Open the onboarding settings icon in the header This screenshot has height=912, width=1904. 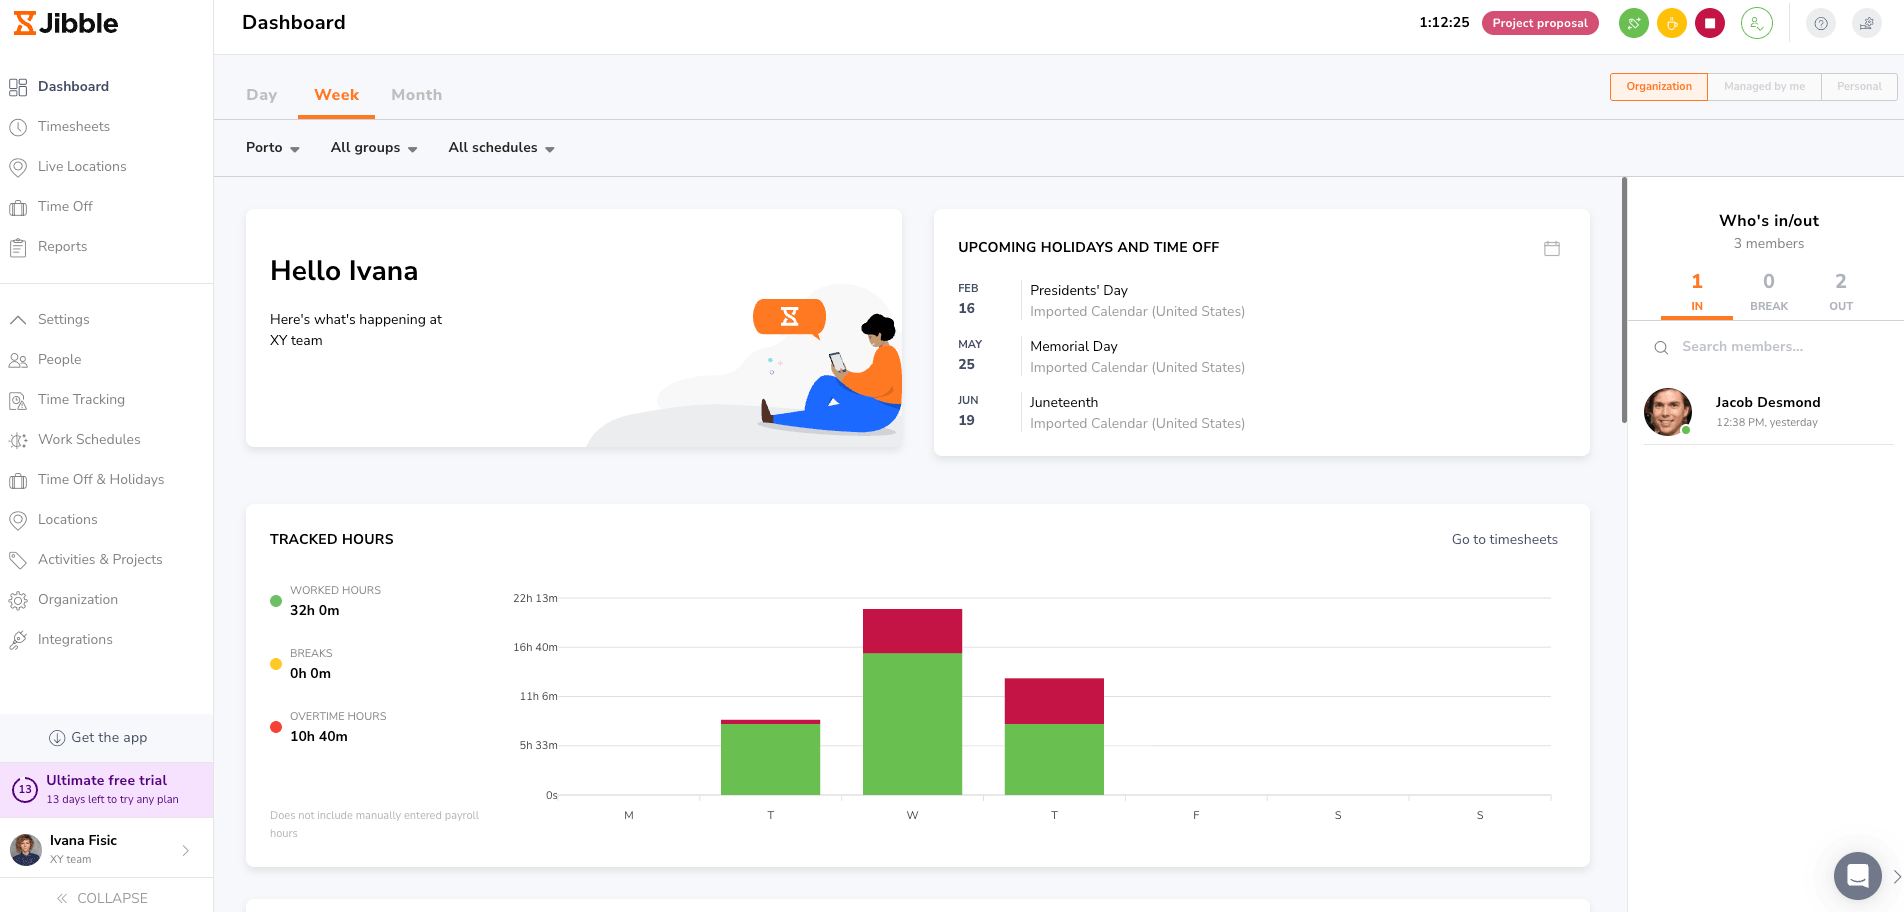click(x=1866, y=23)
